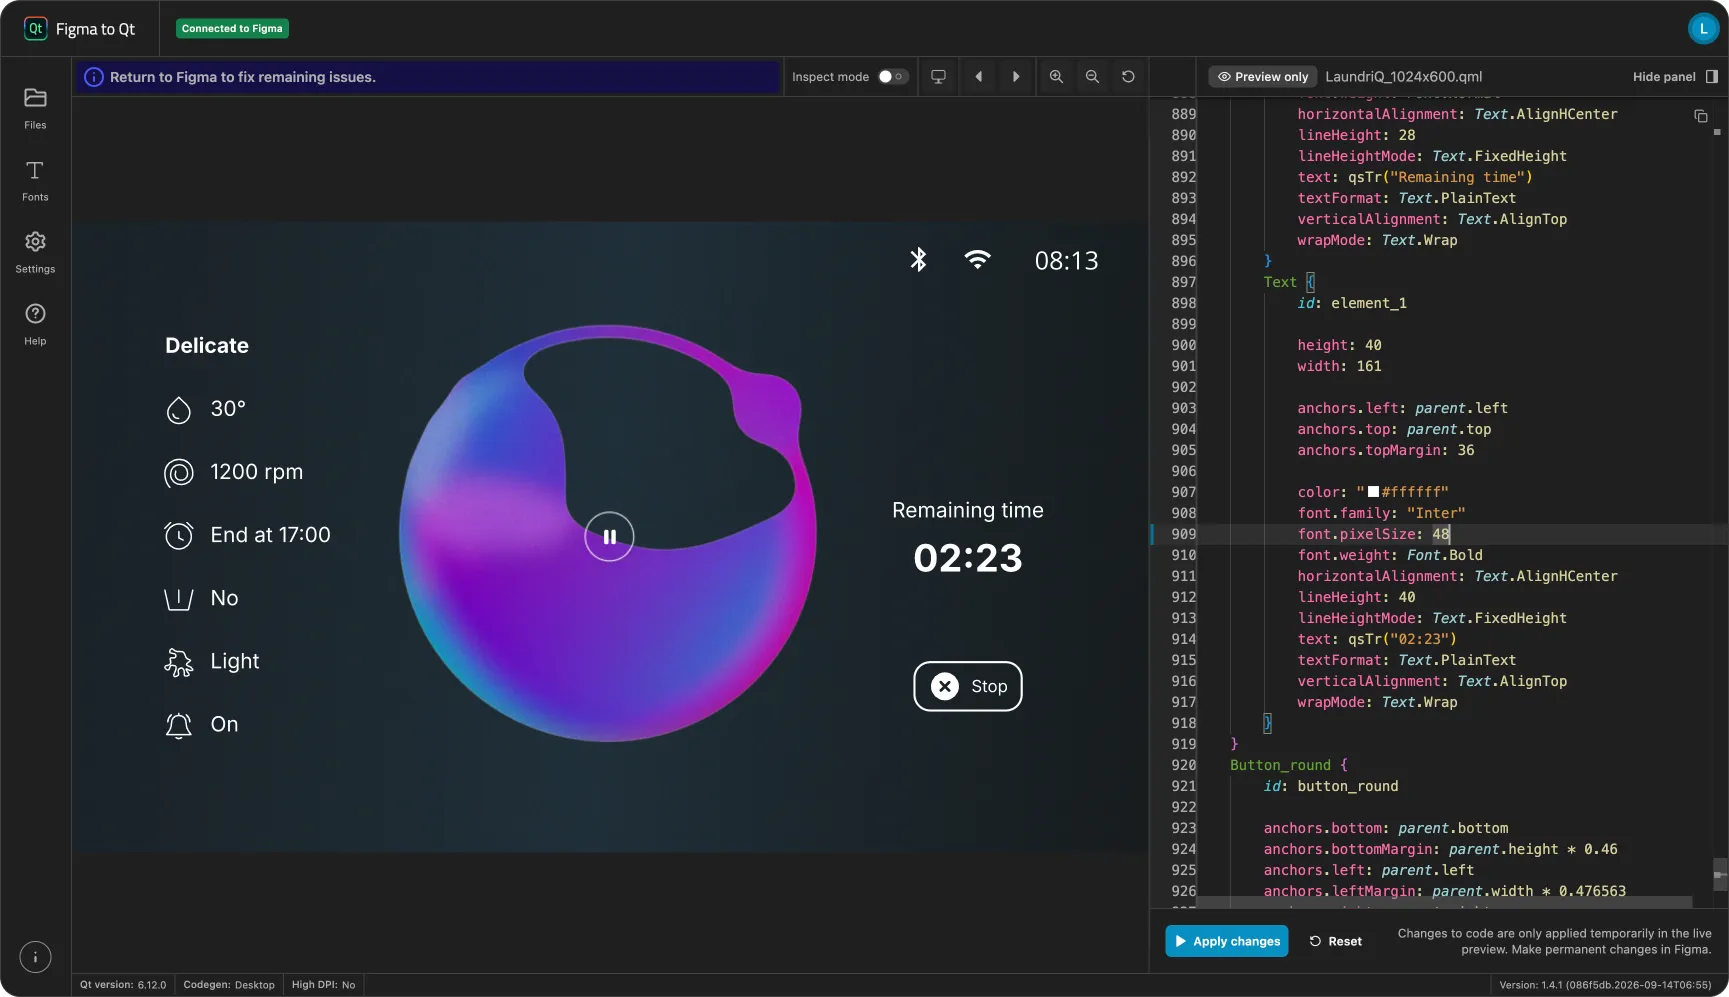This screenshot has height=997, width=1729.
Task: Click the 02:23 remaining time text
Action: (968, 558)
